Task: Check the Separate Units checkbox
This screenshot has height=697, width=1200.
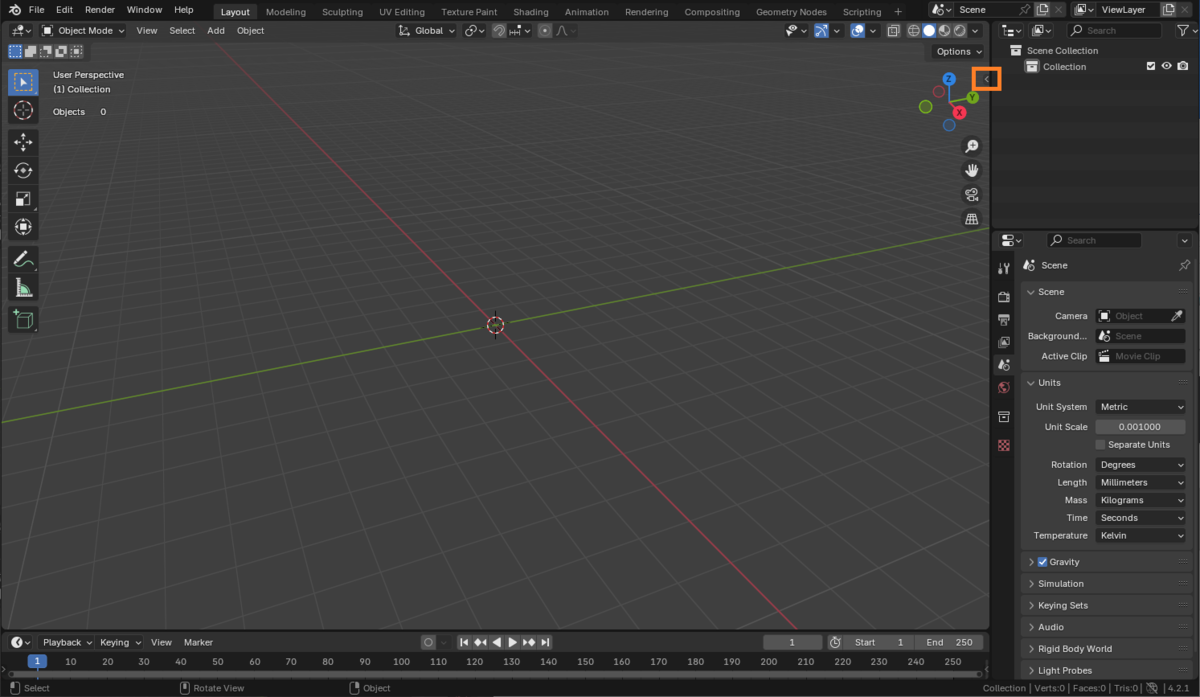Action: (1101, 445)
